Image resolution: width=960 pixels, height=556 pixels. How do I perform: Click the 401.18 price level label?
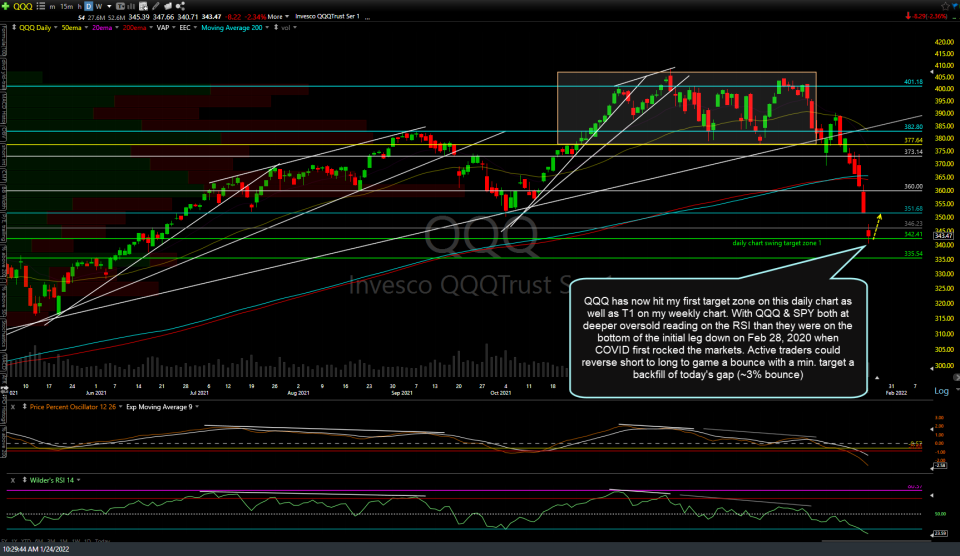tap(913, 81)
